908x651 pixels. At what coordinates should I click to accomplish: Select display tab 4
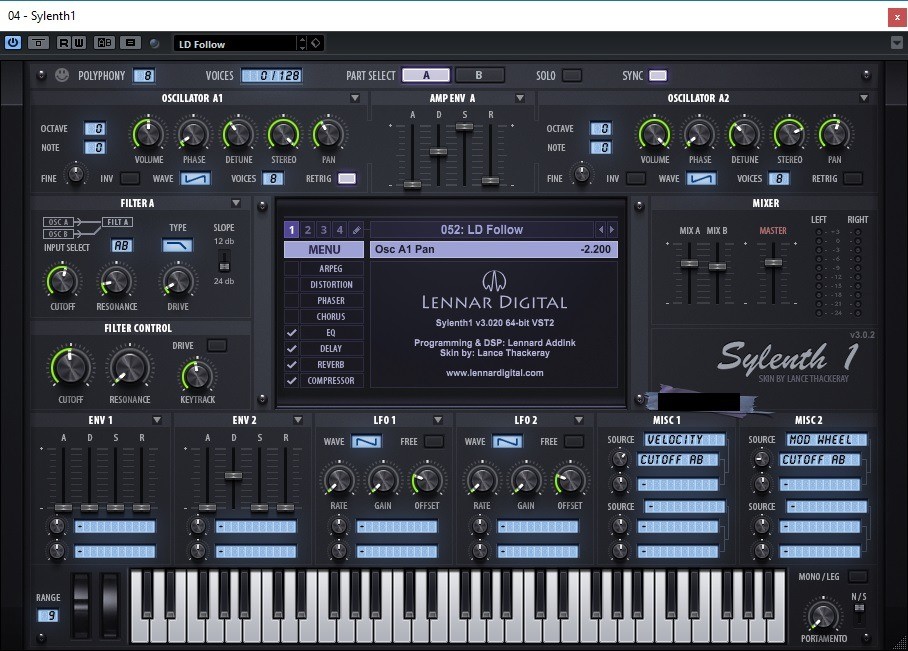tap(340, 230)
